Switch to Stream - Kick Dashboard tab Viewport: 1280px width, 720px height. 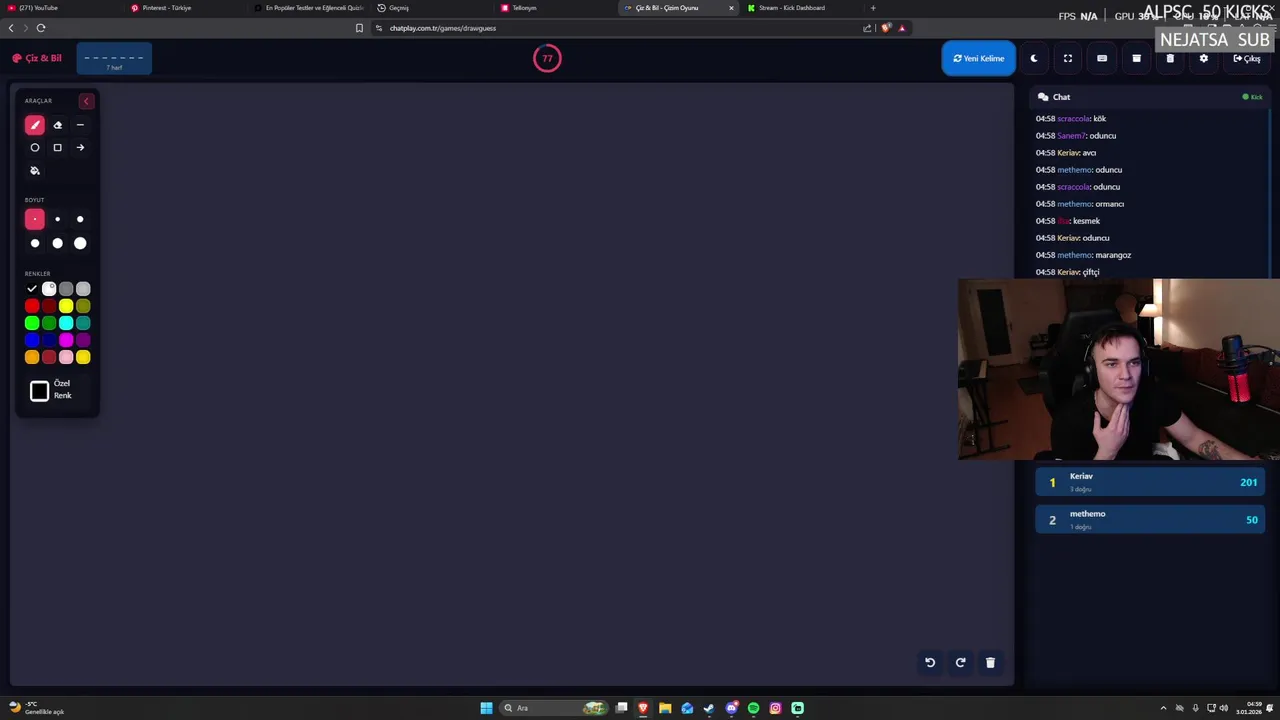click(800, 8)
